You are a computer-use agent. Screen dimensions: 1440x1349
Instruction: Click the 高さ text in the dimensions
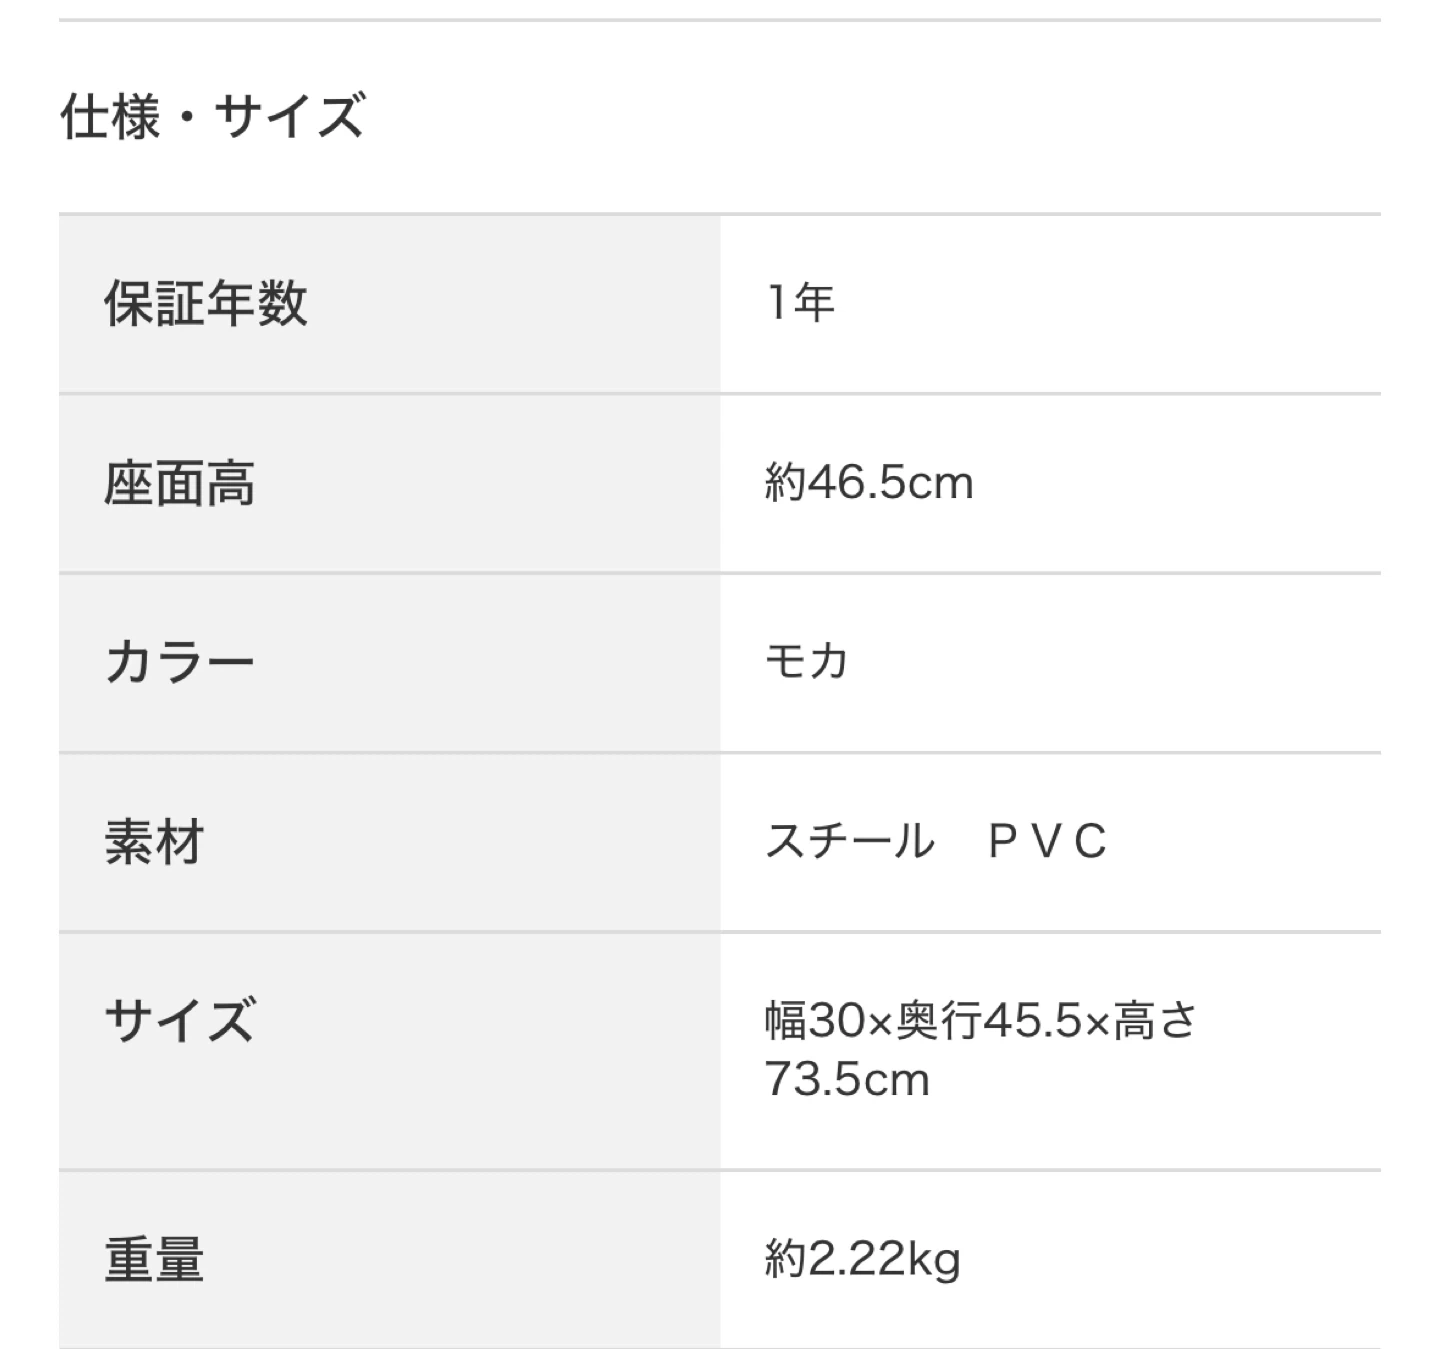click(x=1155, y=1021)
